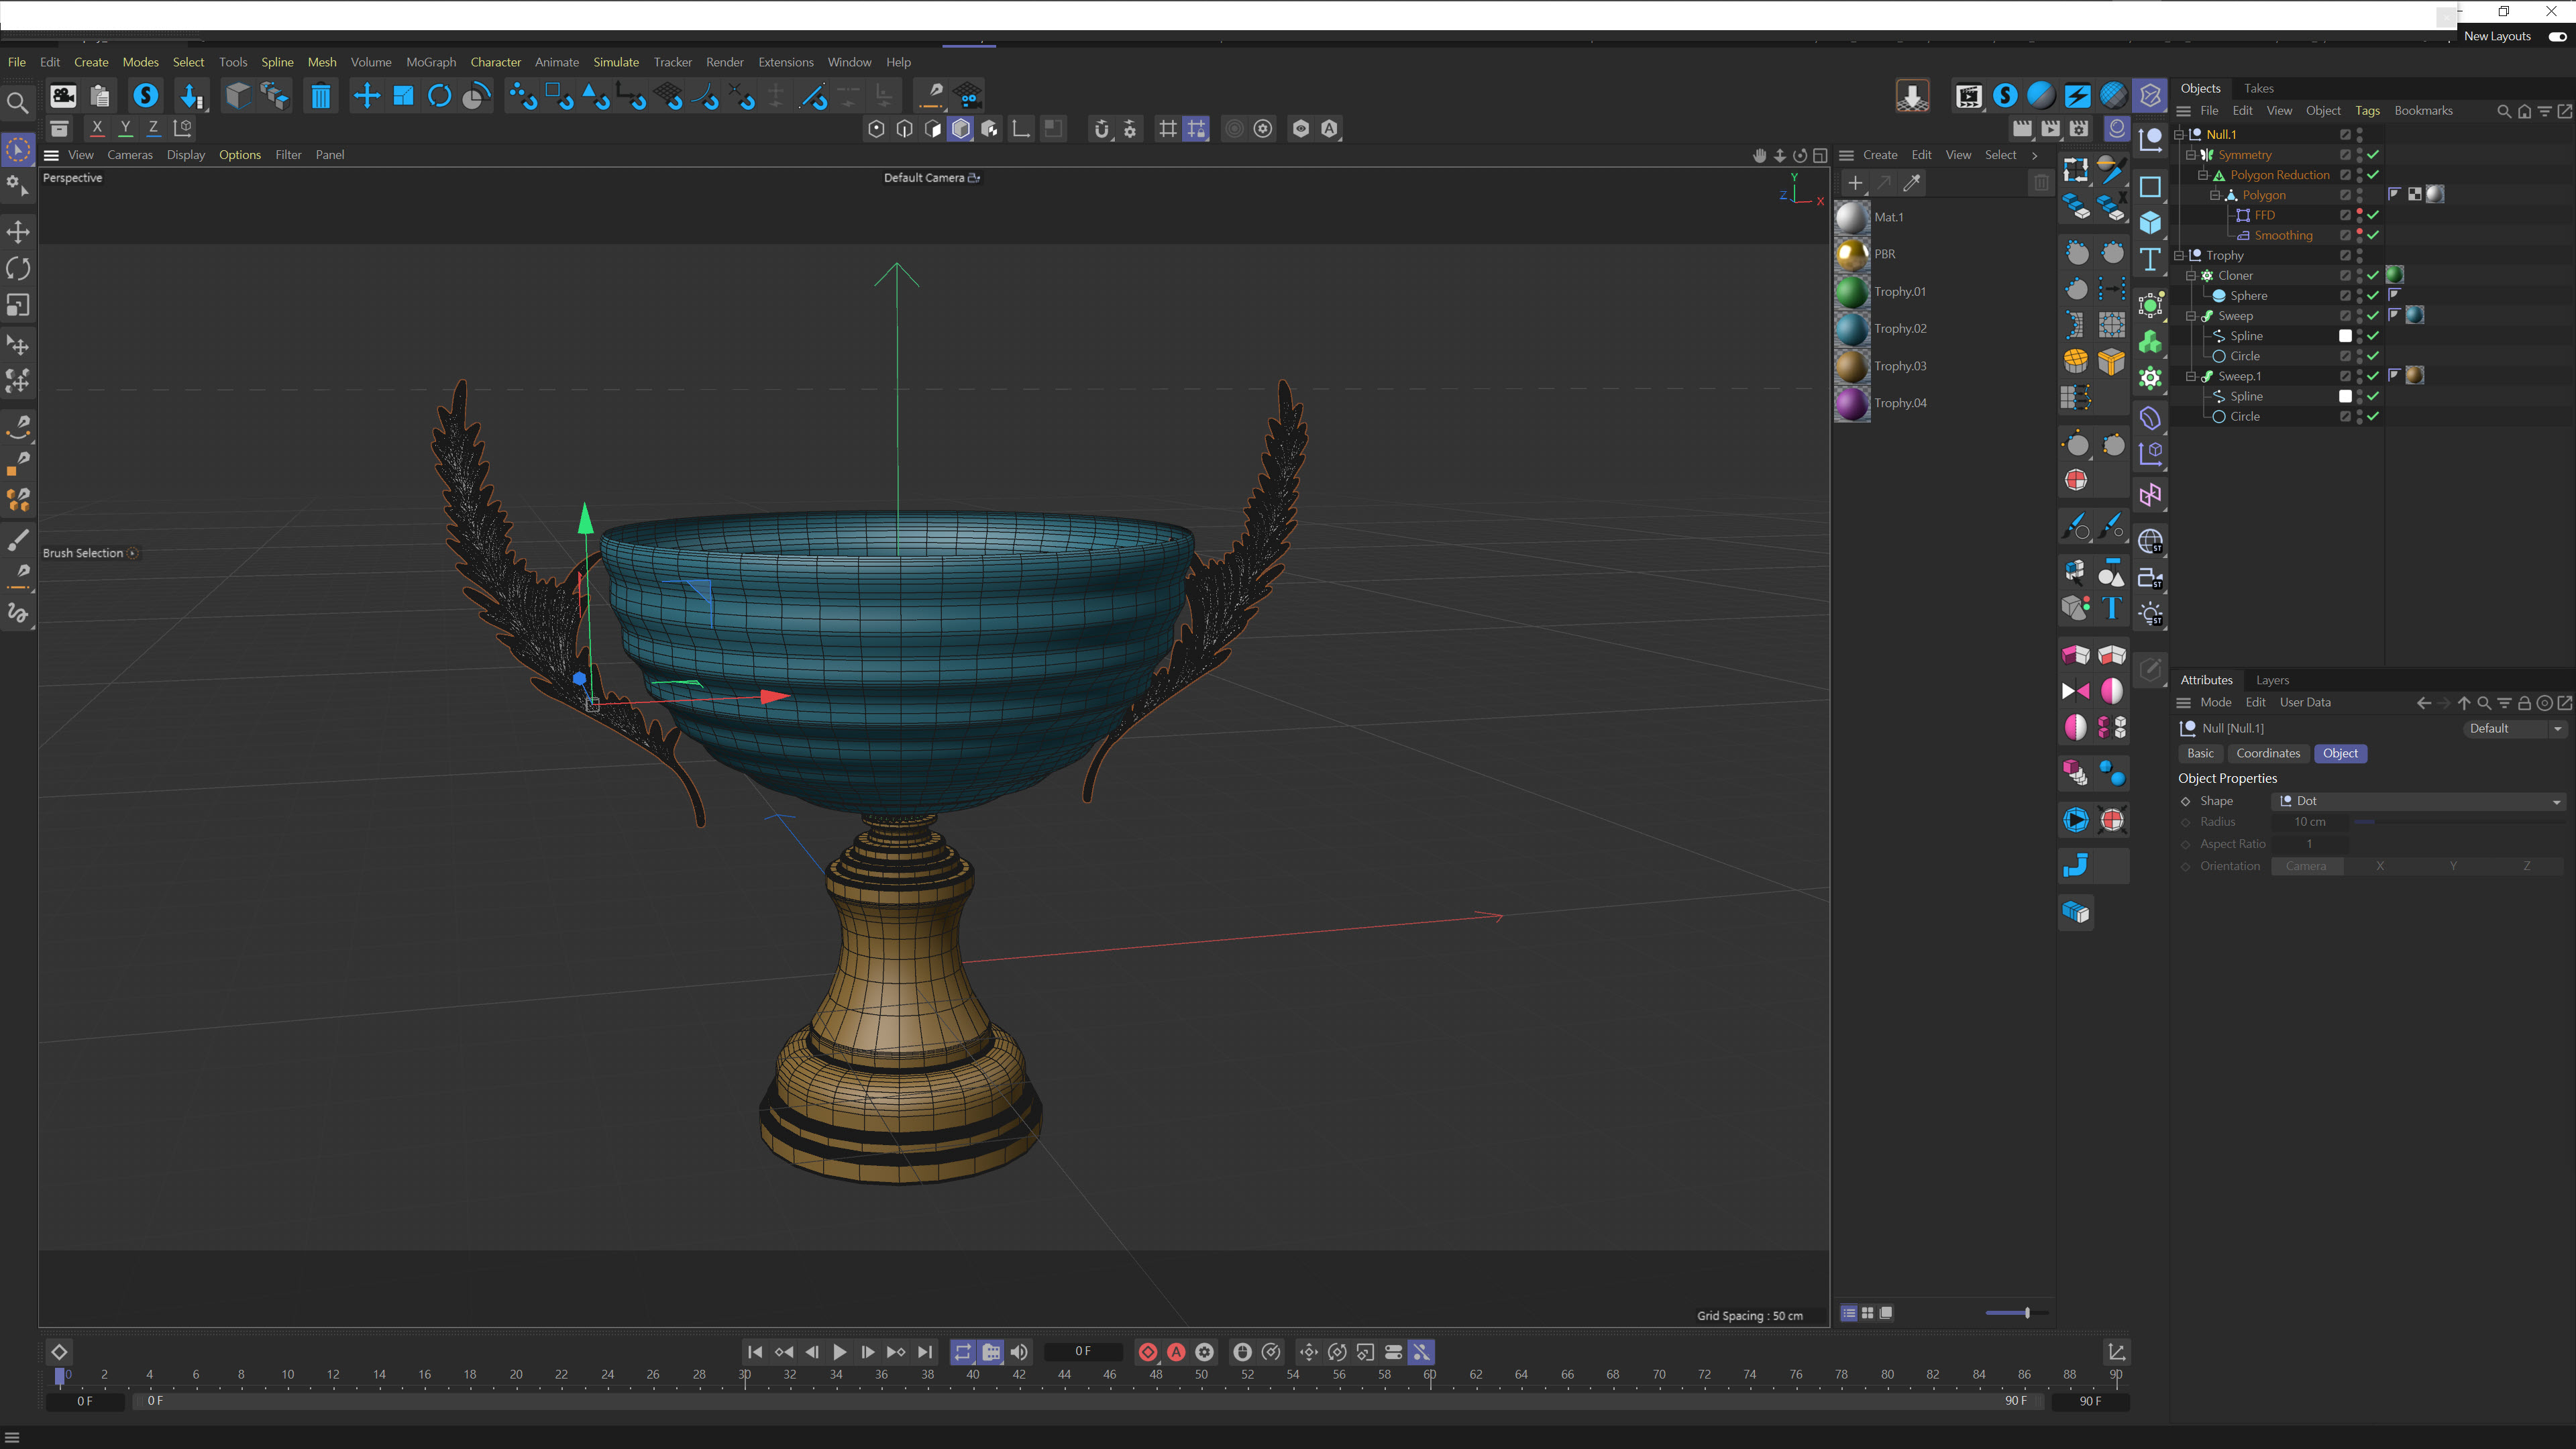Image resolution: width=2576 pixels, height=1449 pixels.
Task: Open the Shape dropdown set to Dot
Action: click(2419, 801)
